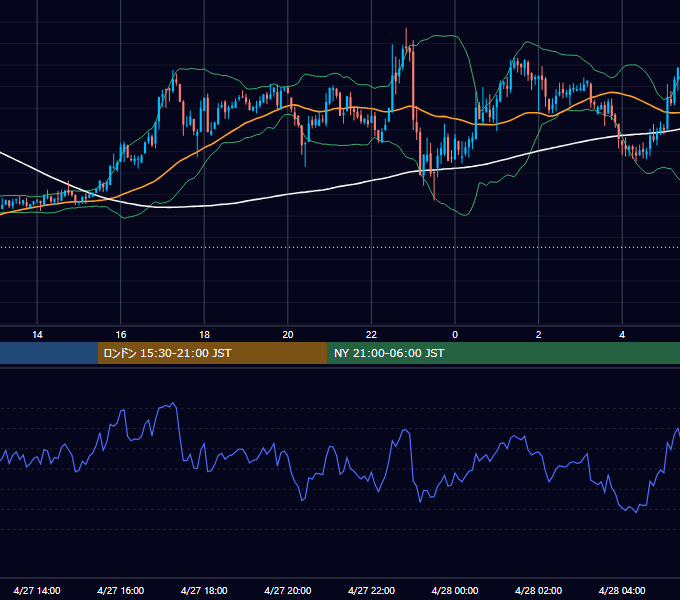Click the 22 hour label on price axis
This screenshot has width=680, height=600.
click(371, 335)
